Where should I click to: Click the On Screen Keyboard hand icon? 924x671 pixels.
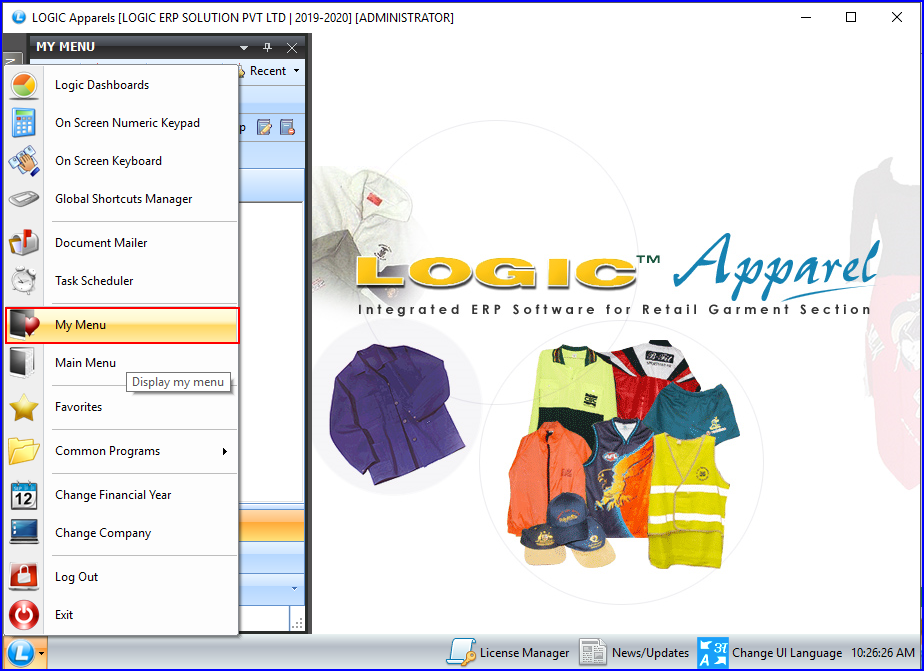pyautogui.click(x=24, y=161)
